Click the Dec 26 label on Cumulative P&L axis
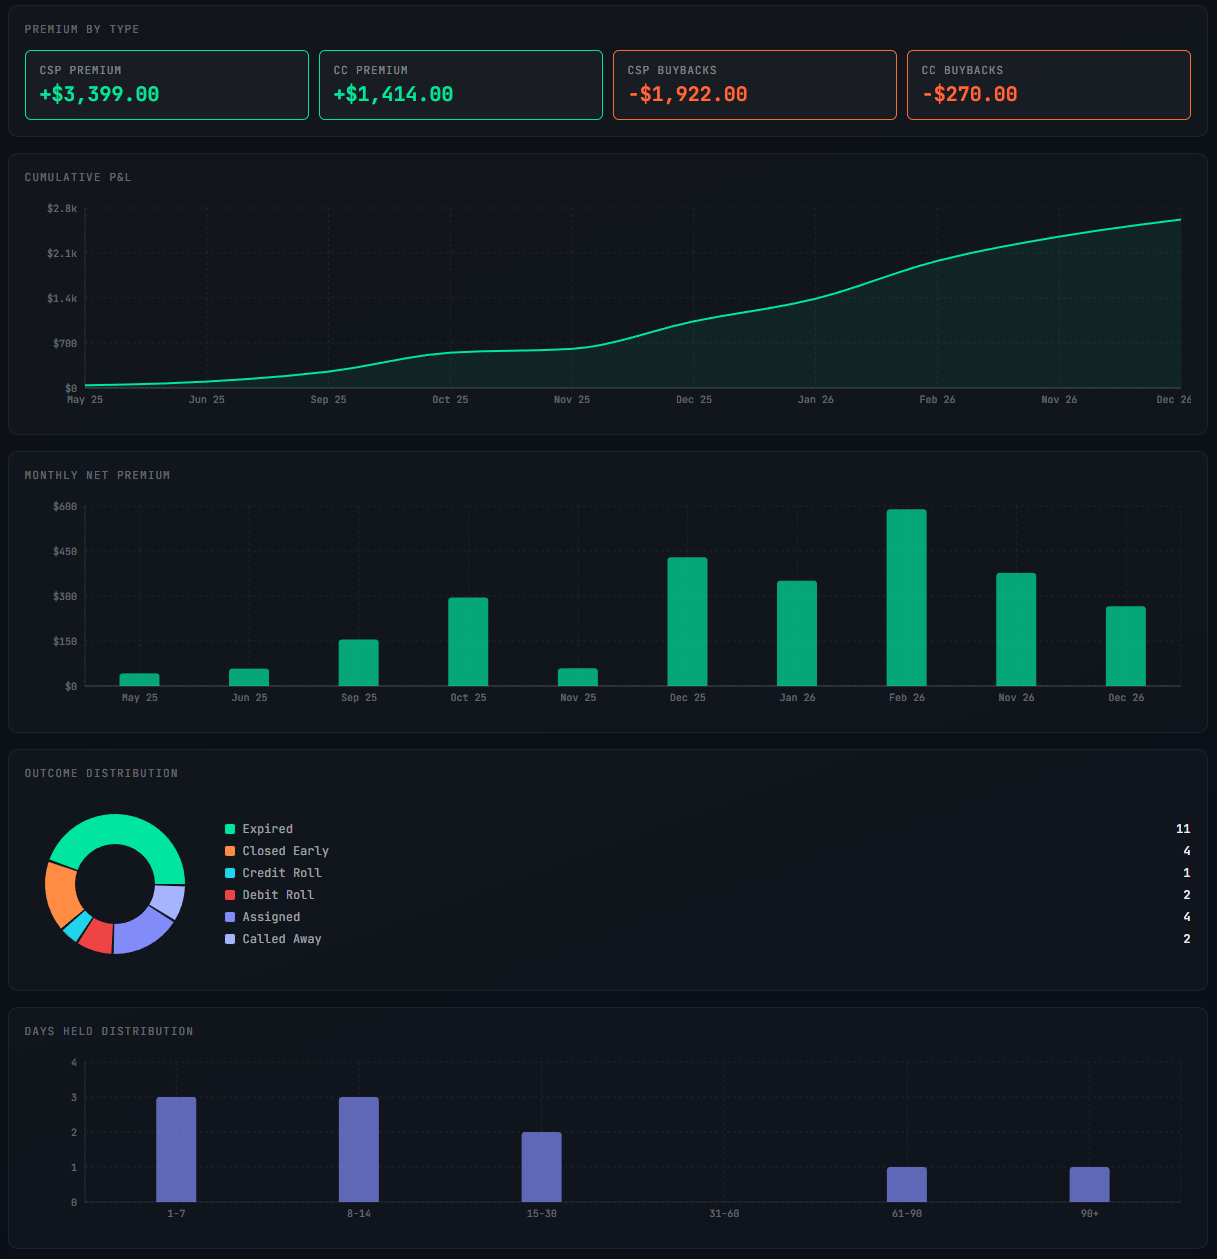1217x1259 pixels. coord(1172,398)
